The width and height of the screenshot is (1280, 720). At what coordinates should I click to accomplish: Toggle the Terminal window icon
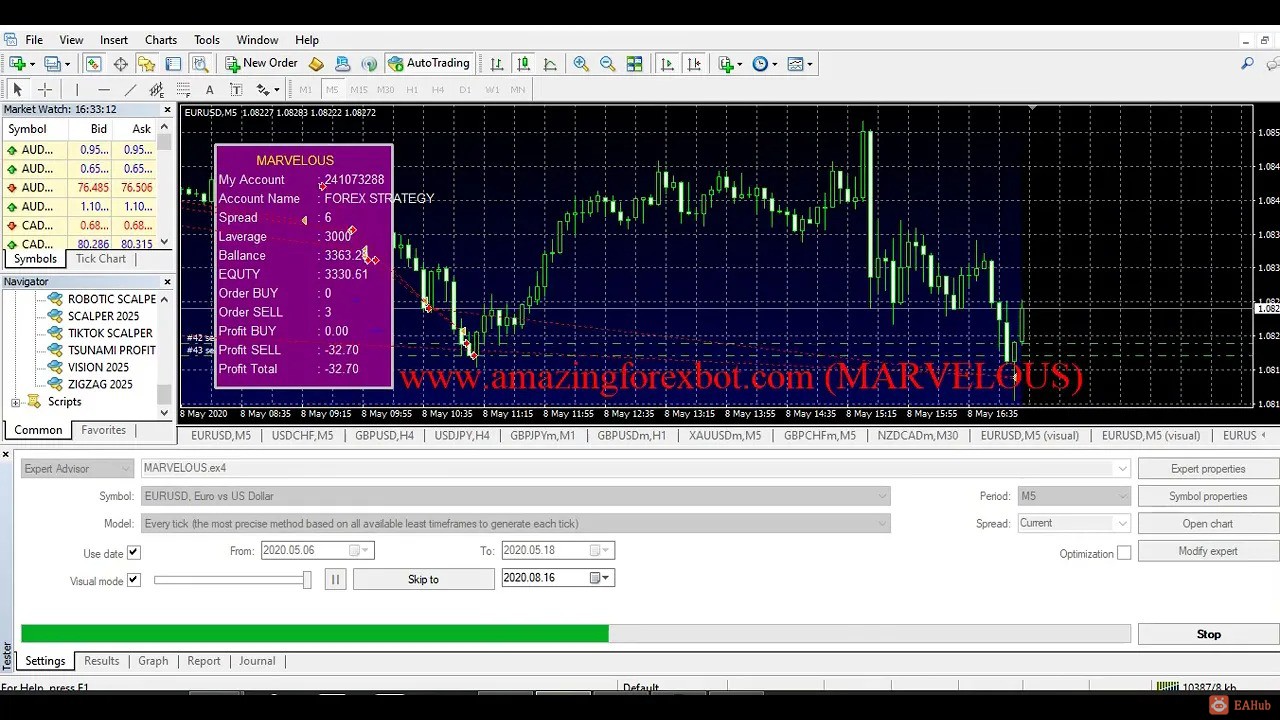(x=173, y=64)
